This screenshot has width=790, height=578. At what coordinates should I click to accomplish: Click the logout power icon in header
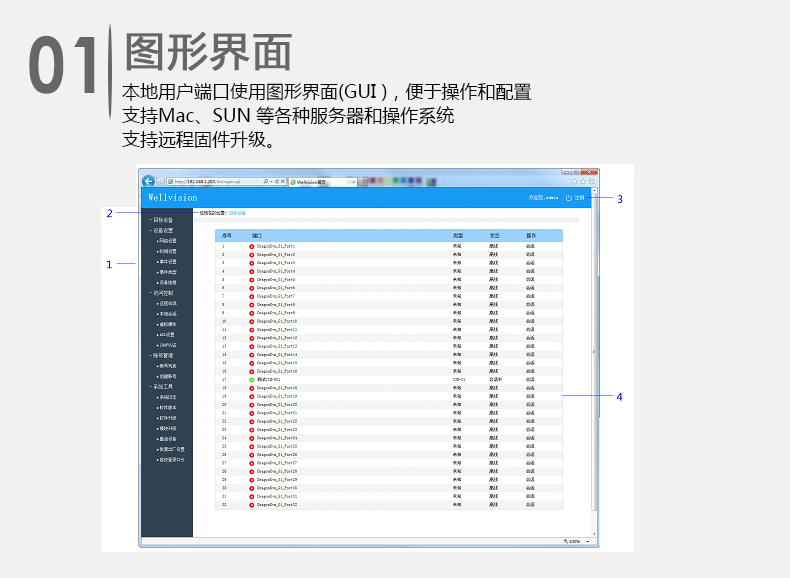569,198
